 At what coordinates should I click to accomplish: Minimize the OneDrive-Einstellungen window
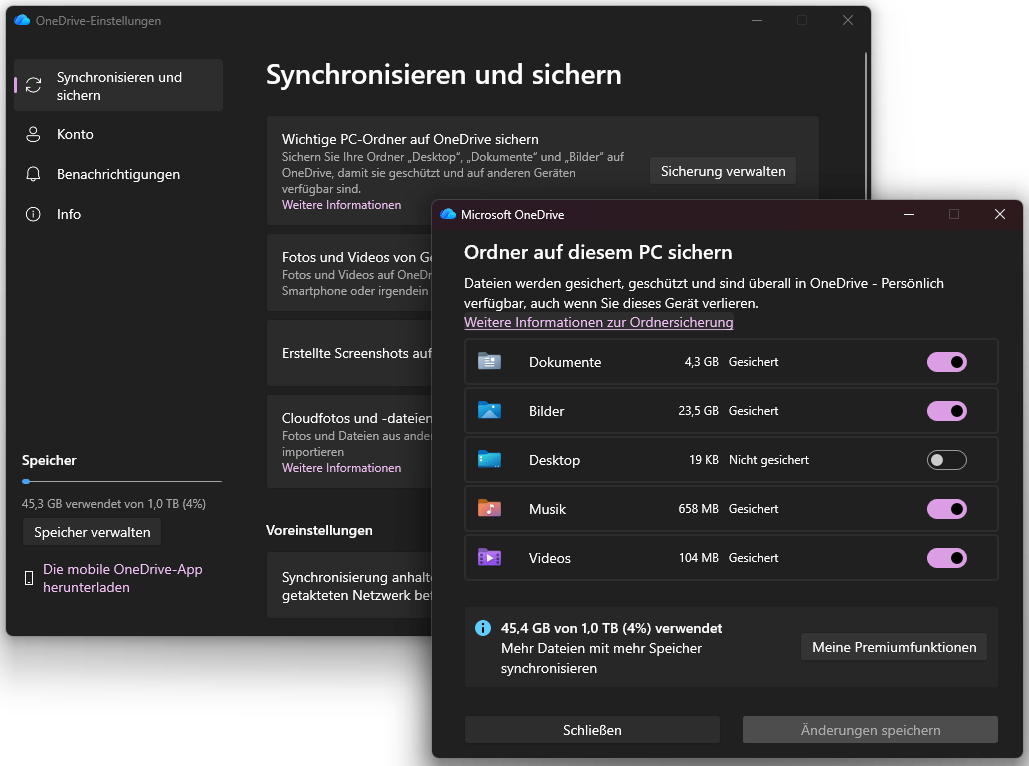(x=757, y=20)
